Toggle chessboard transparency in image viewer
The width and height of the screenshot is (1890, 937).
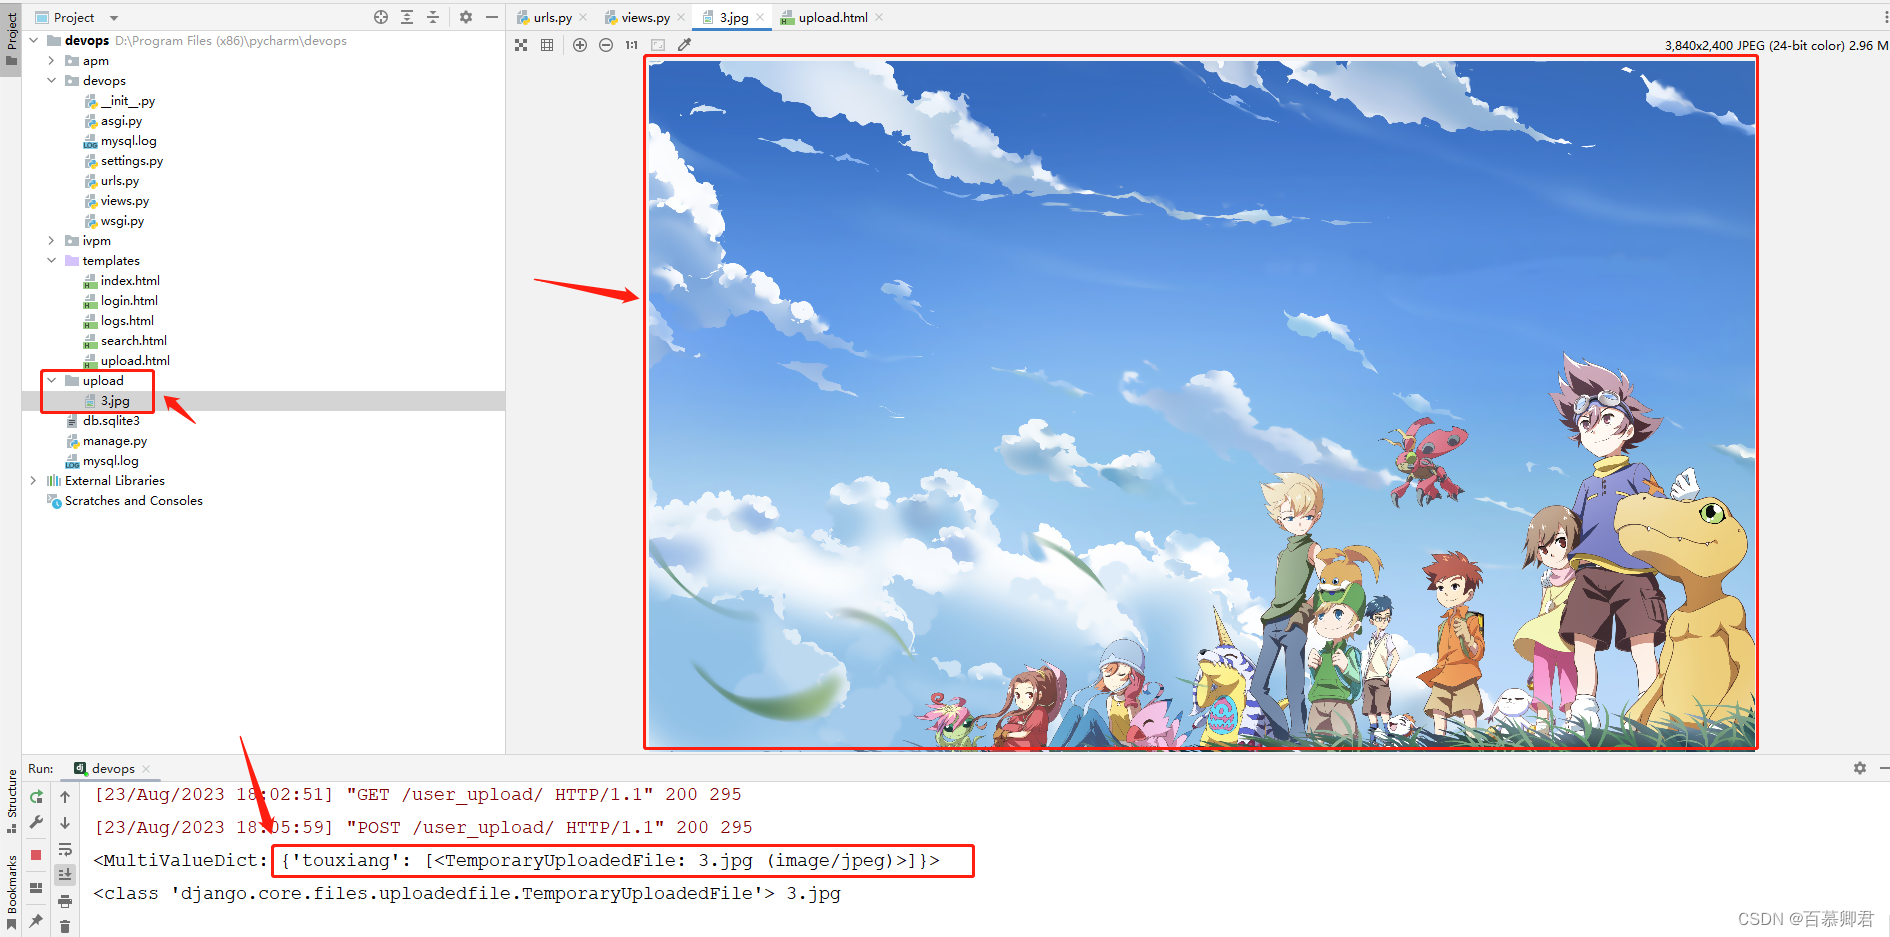[x=521, y=45]
